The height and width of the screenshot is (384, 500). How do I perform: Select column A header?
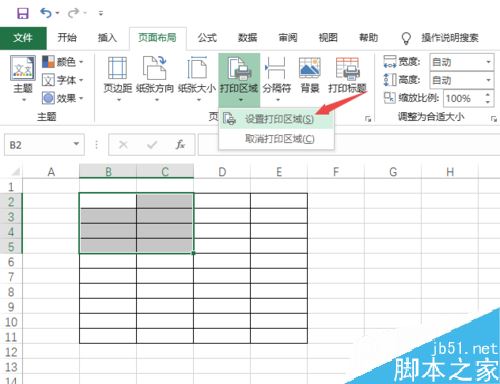tap(51, 172)
